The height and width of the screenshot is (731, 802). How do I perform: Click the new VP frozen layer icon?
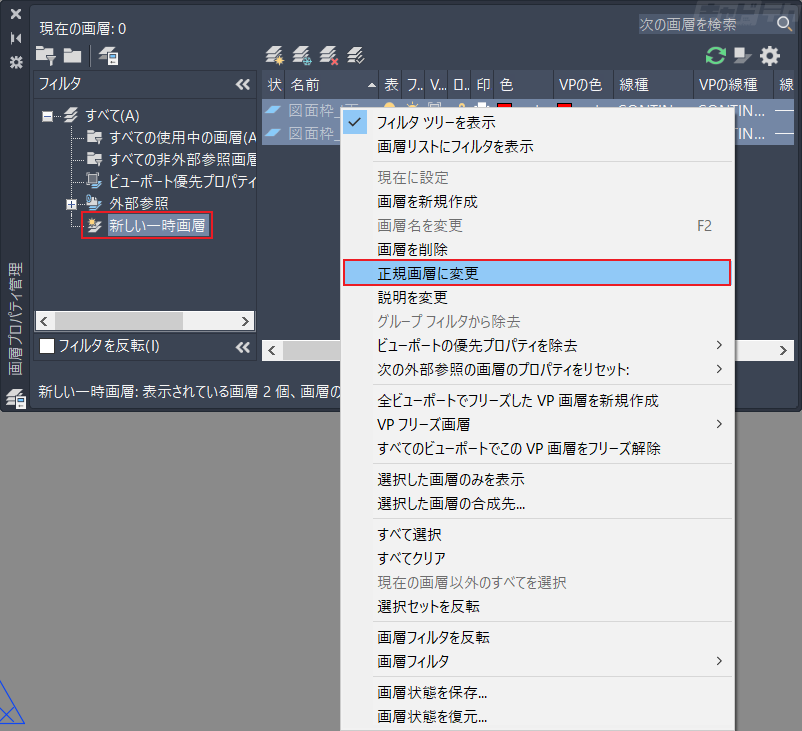pyautogui.click(x=301, y=56)
